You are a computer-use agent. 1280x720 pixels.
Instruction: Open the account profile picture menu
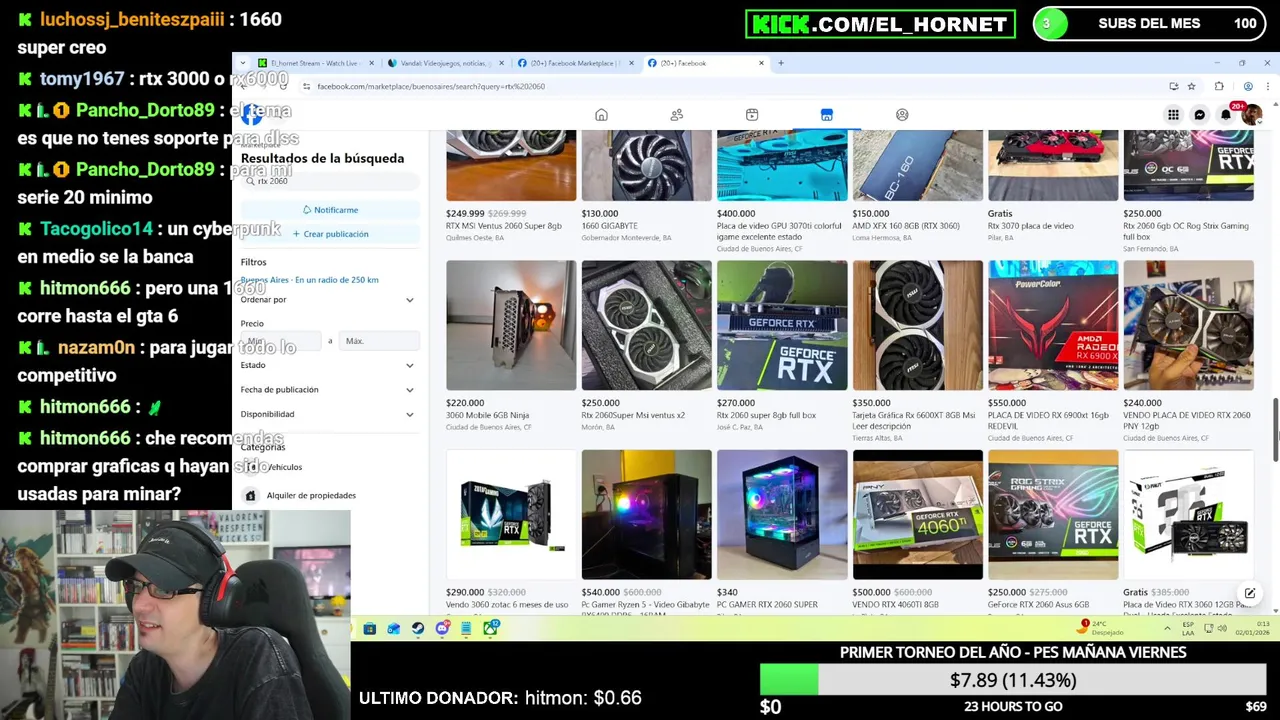(1251, 115)
